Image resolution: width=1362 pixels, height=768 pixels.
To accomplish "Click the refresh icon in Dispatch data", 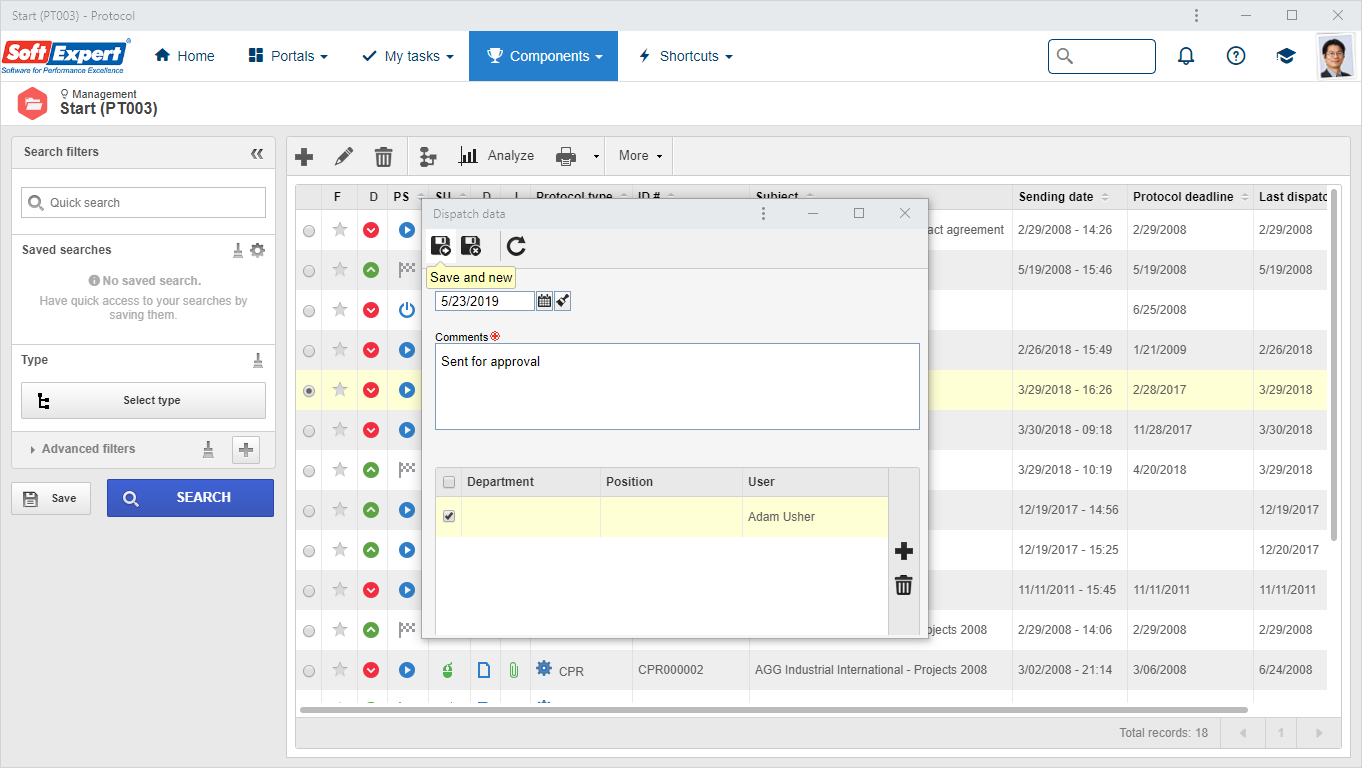I will tap(516, 246).
